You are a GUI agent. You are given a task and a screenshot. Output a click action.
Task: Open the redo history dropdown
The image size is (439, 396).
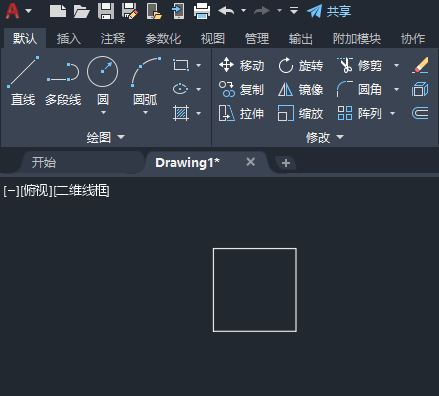(x=279, y=11)
